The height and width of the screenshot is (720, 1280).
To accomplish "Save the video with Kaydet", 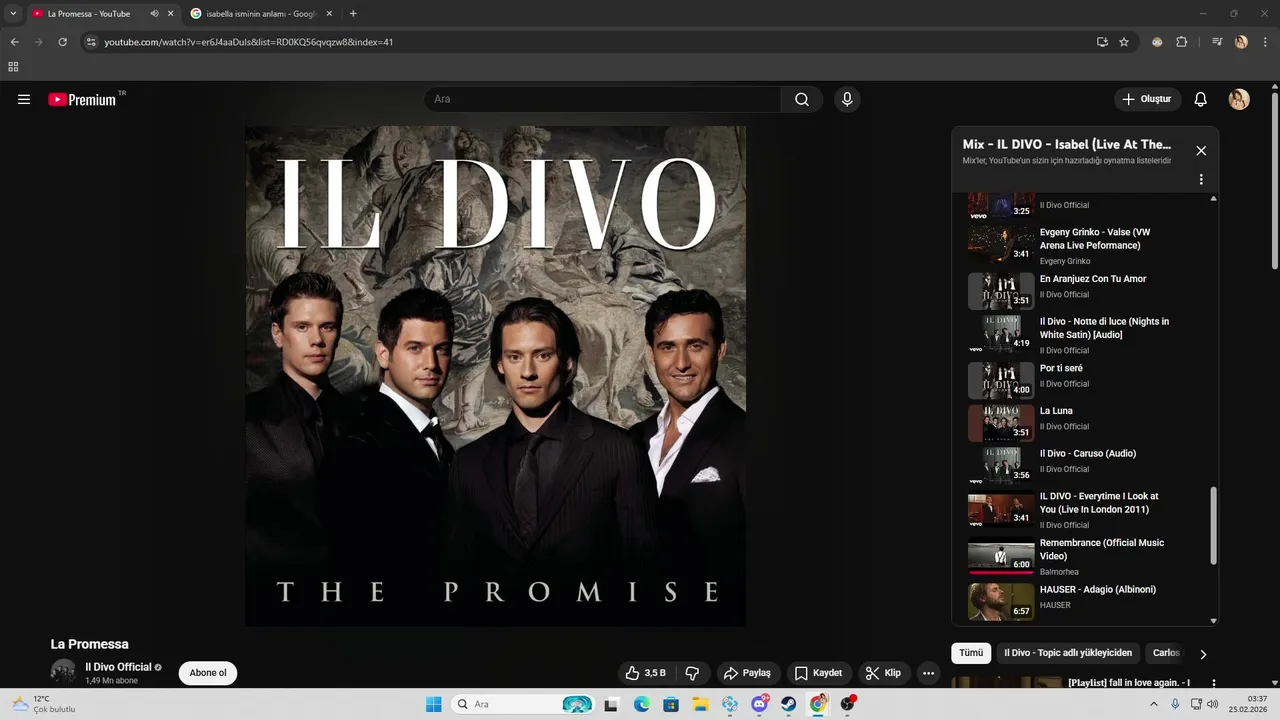I will [818, 673].
